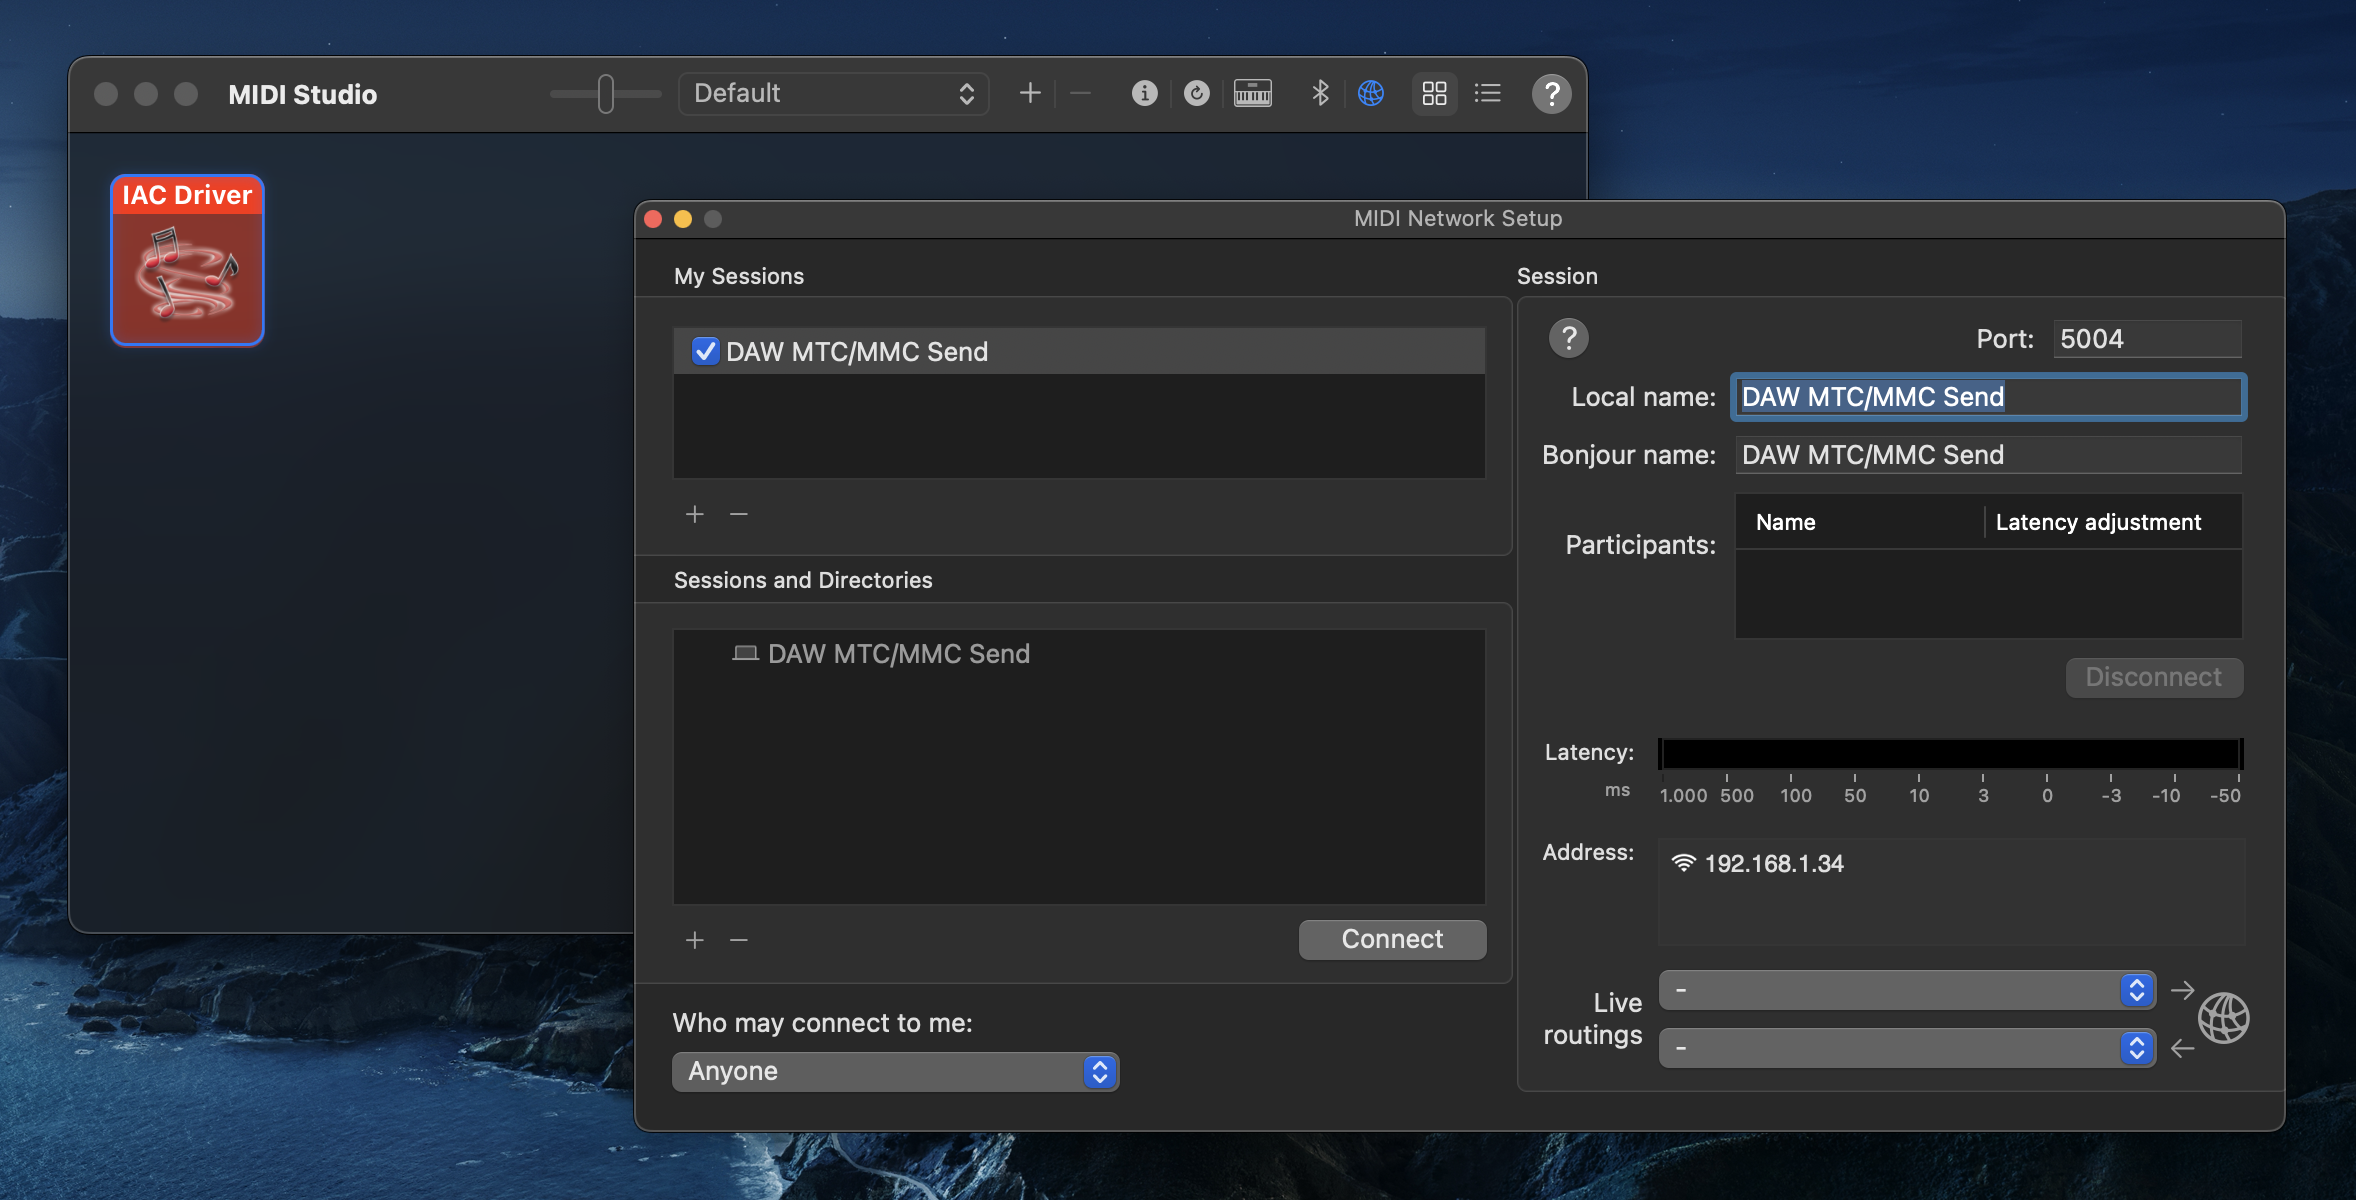Open the Default configuration dropdown

click(833, 93)
